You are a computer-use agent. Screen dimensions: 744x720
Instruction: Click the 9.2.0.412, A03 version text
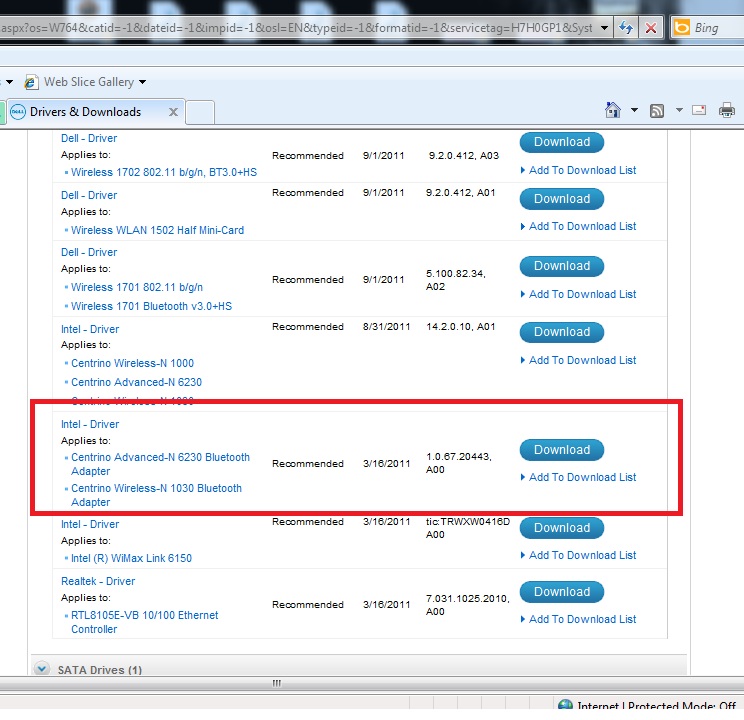click(x=464, y=156)
